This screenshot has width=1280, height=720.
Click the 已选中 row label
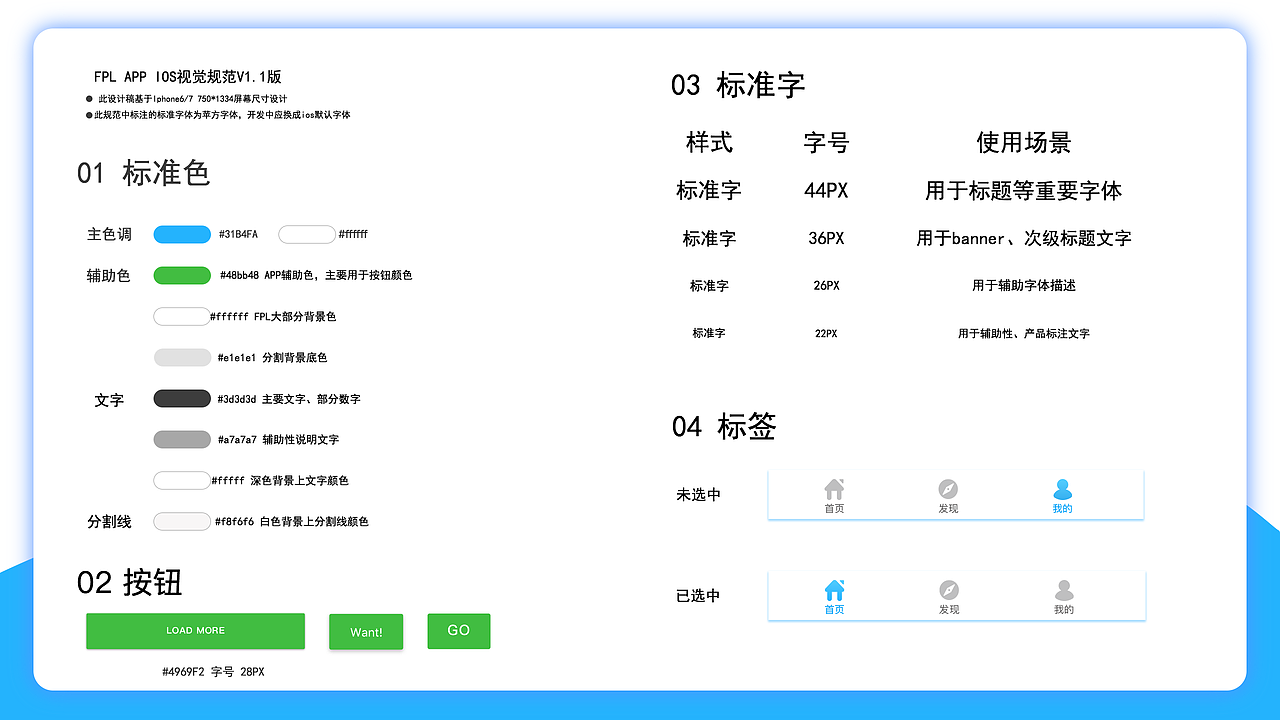click(698, 595)
